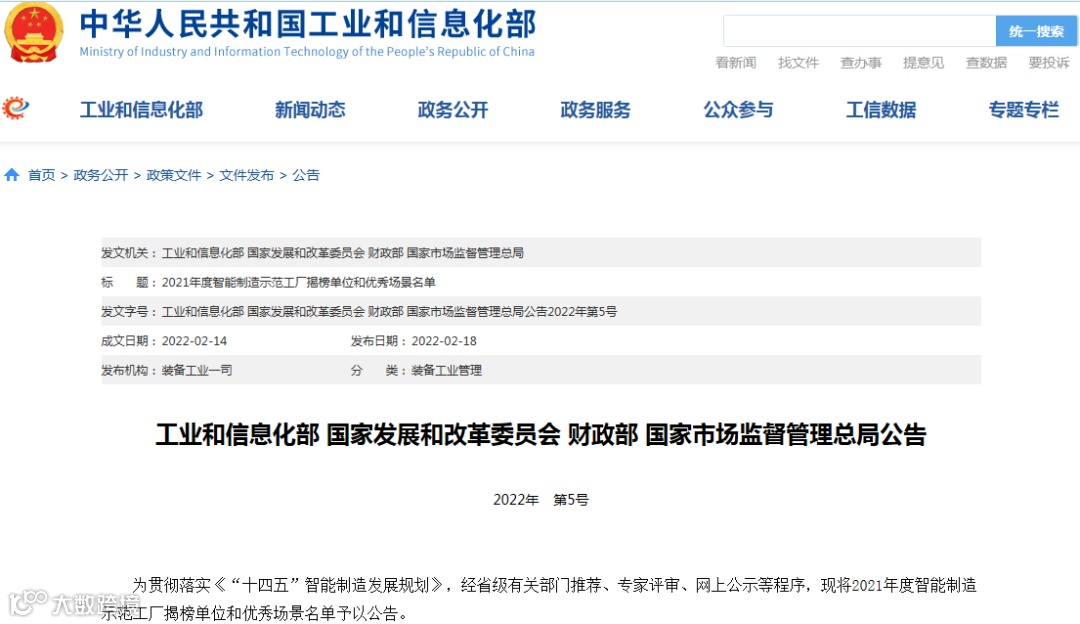Image resolution: width=1080 pixels, height=624 pixels.
Task: Open the 找文件 quick link
Action: (798, 63)
